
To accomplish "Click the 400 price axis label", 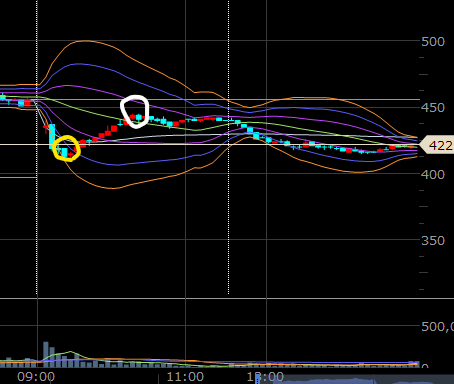I will pyautogui.click(x=433, y=174).
